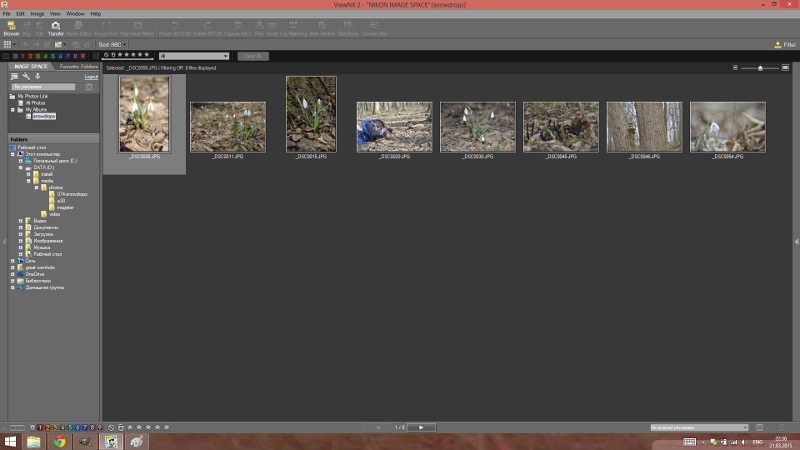The image size is (800, 450).
Task: Start the Slideshow
Action: tap(348, 29)
